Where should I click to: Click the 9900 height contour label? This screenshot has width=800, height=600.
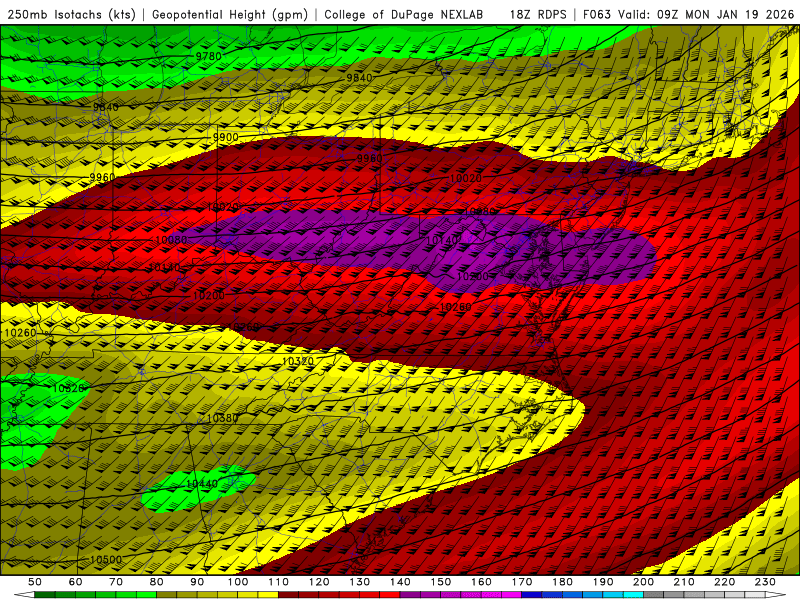coord(226,137)
